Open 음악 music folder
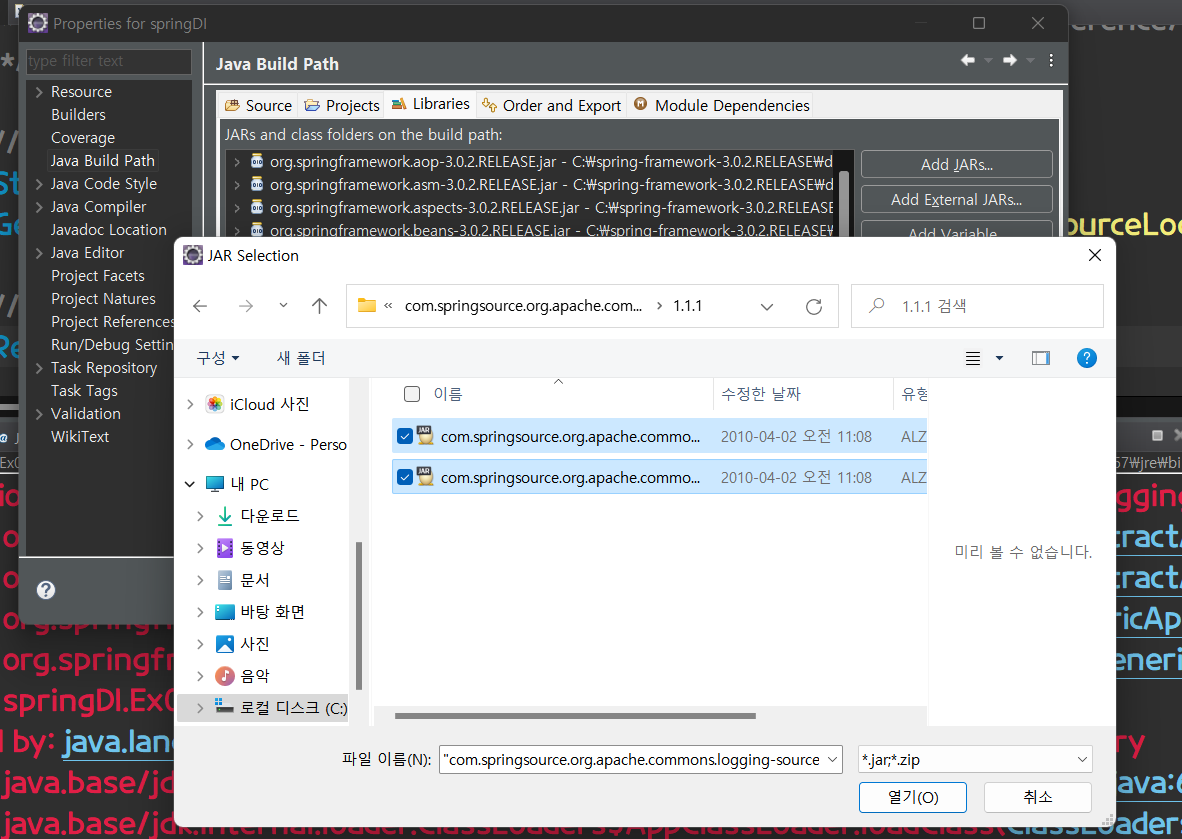The image size is (1182, 839). 254,676
